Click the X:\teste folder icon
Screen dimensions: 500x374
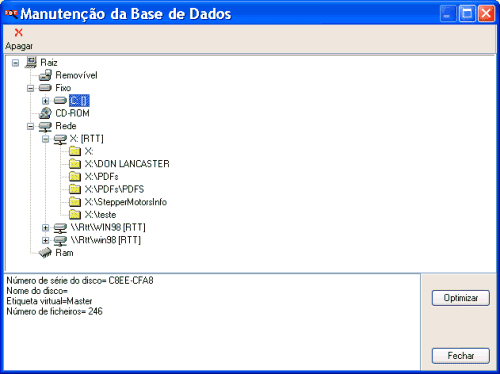75,215
